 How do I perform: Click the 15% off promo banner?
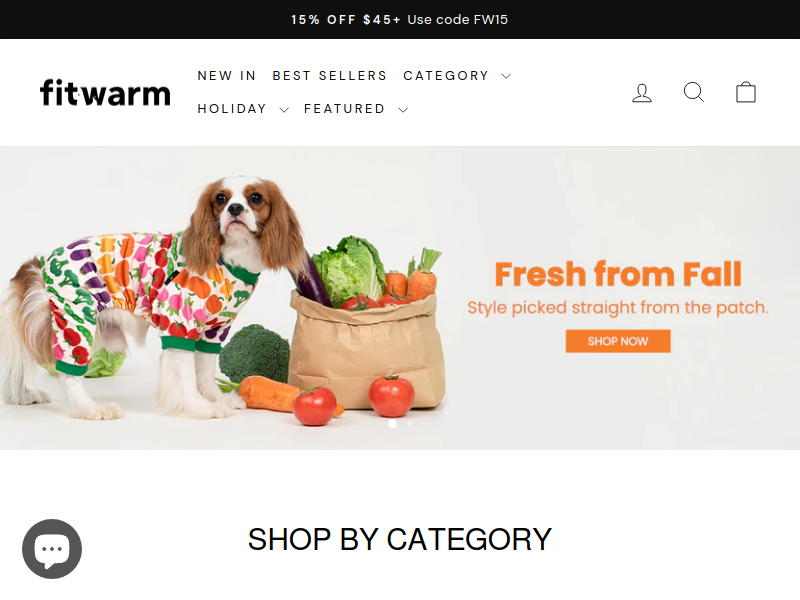[x=399, y=19]
